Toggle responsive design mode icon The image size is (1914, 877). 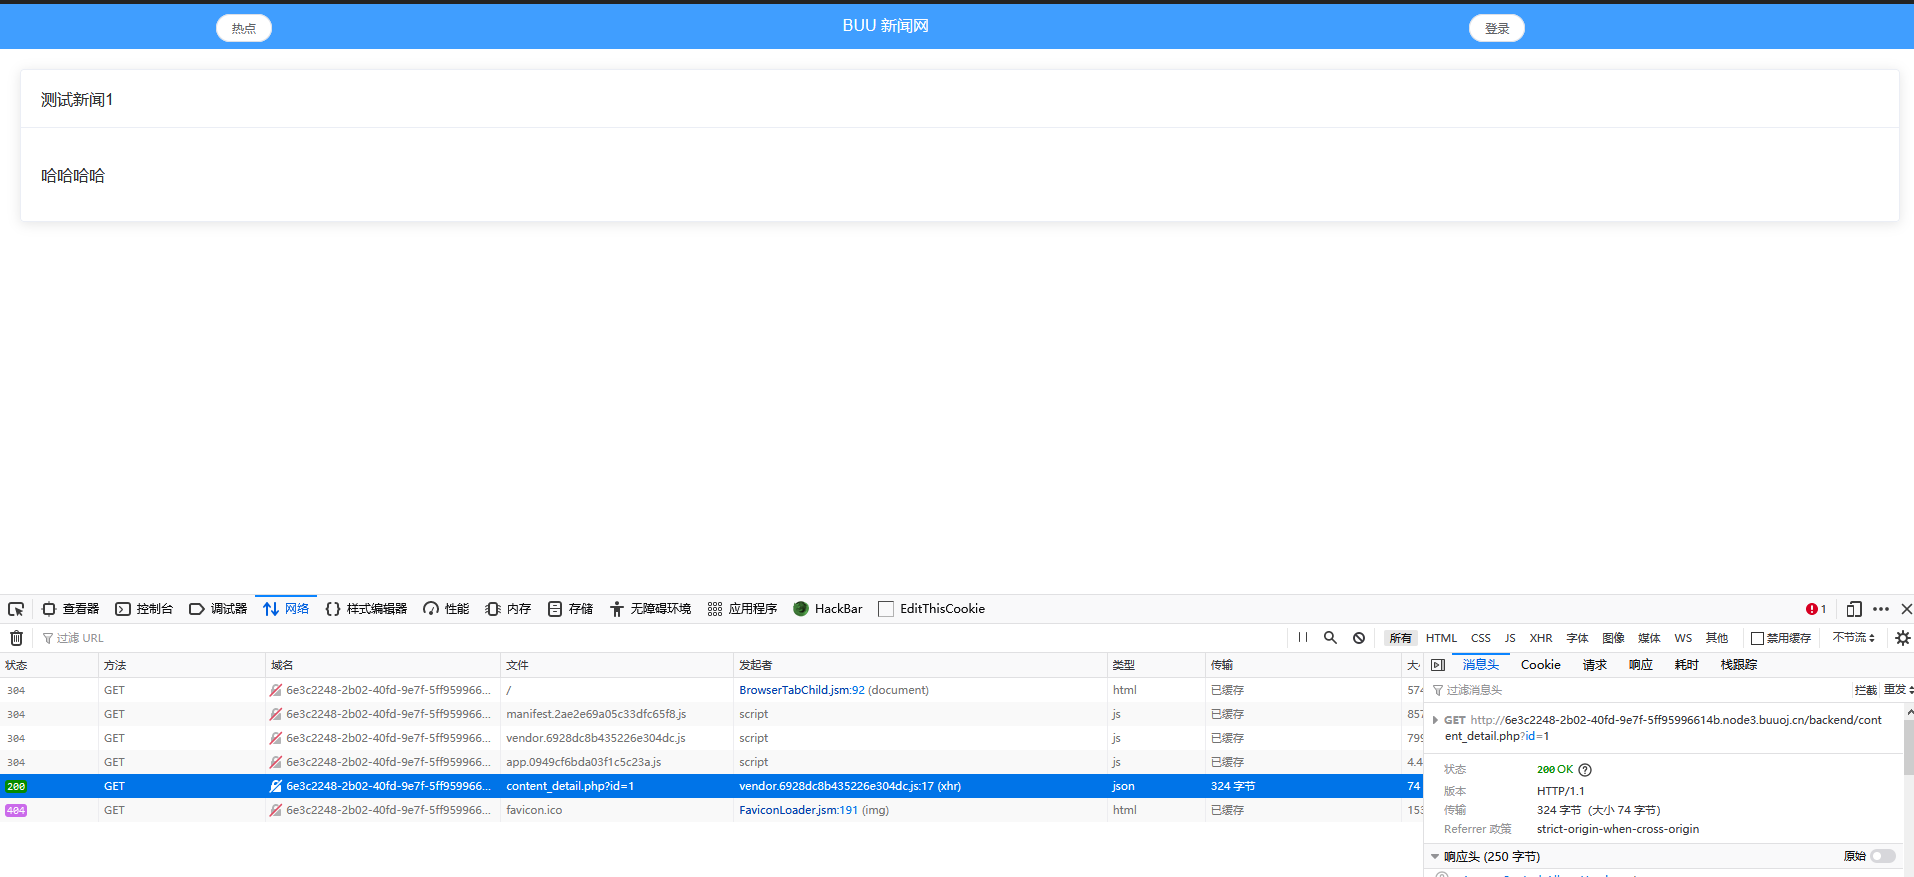coord(1854,609)
